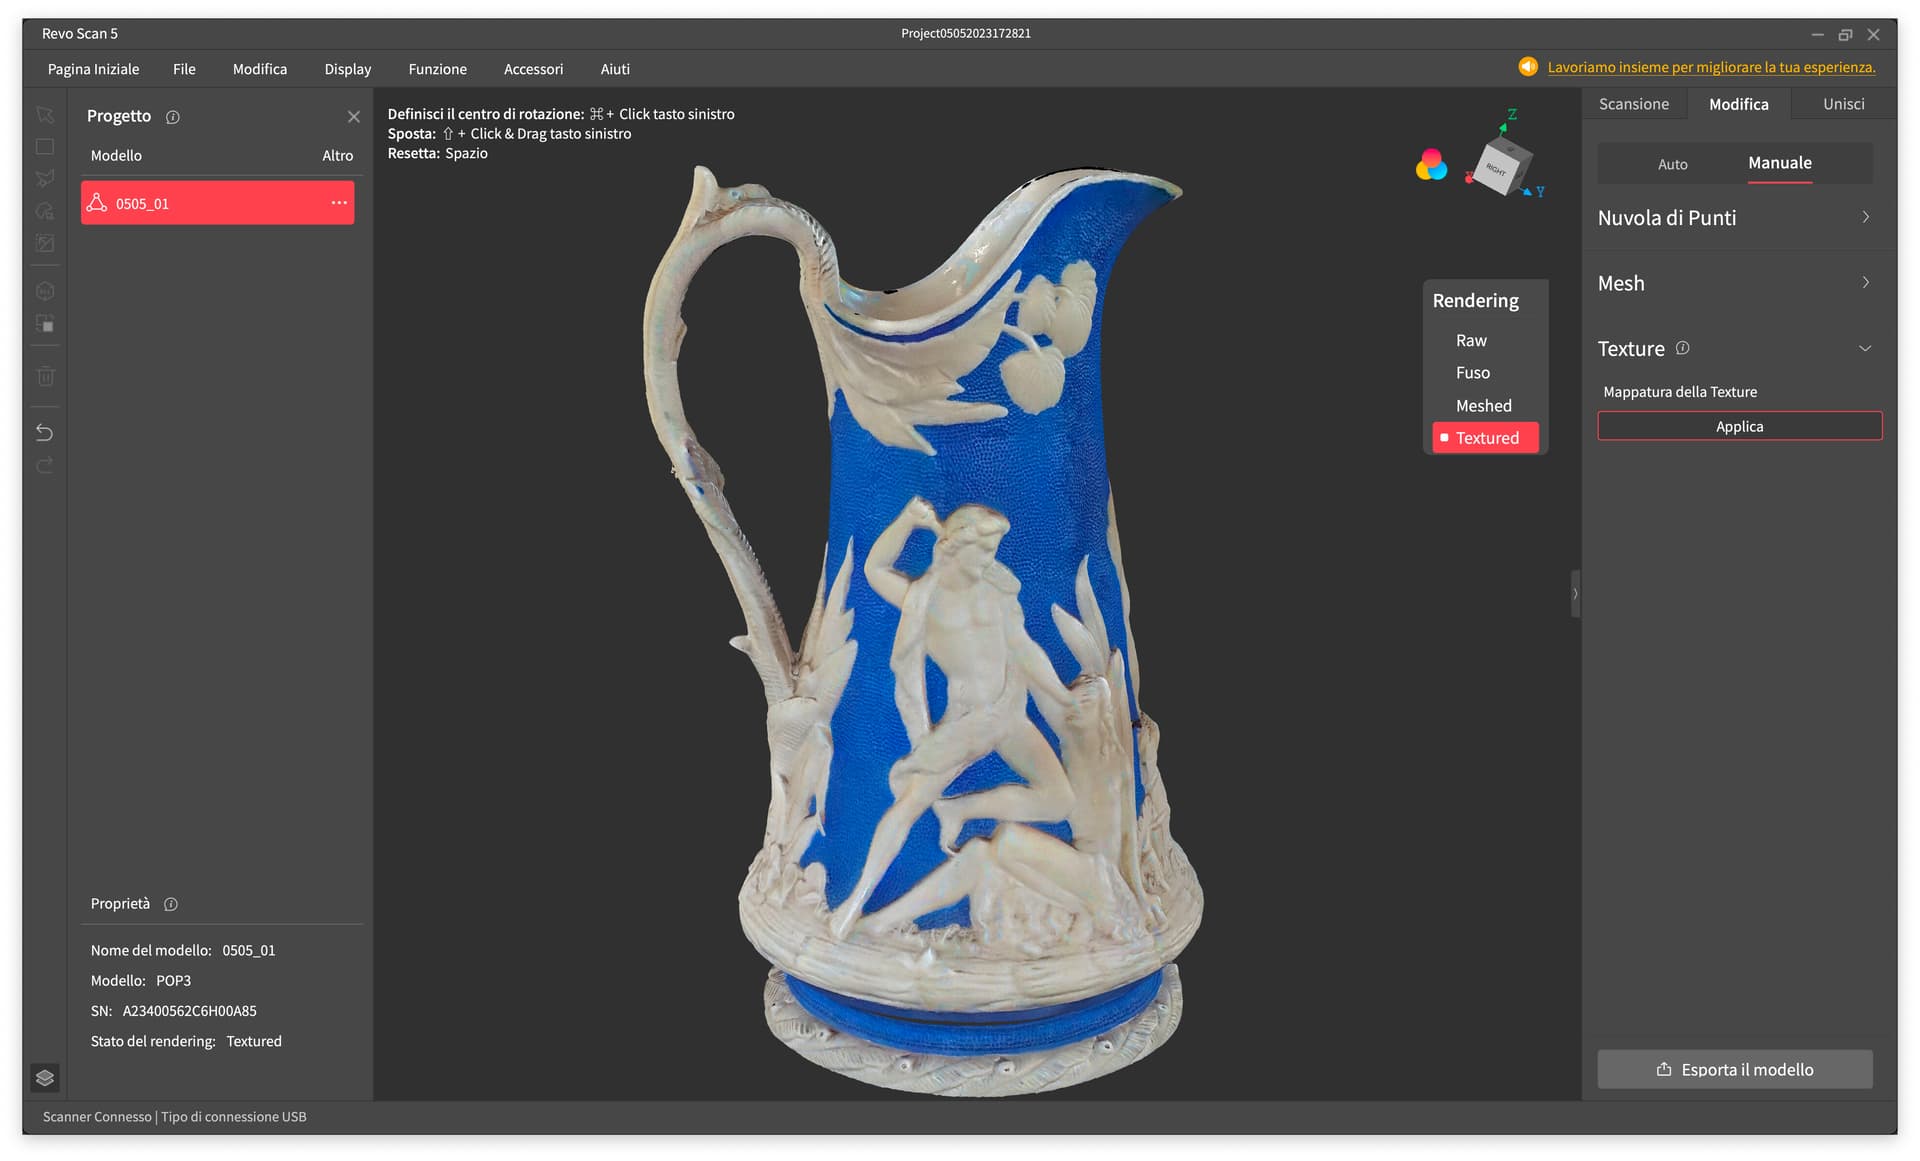Open the Aiuti menu

615,69
